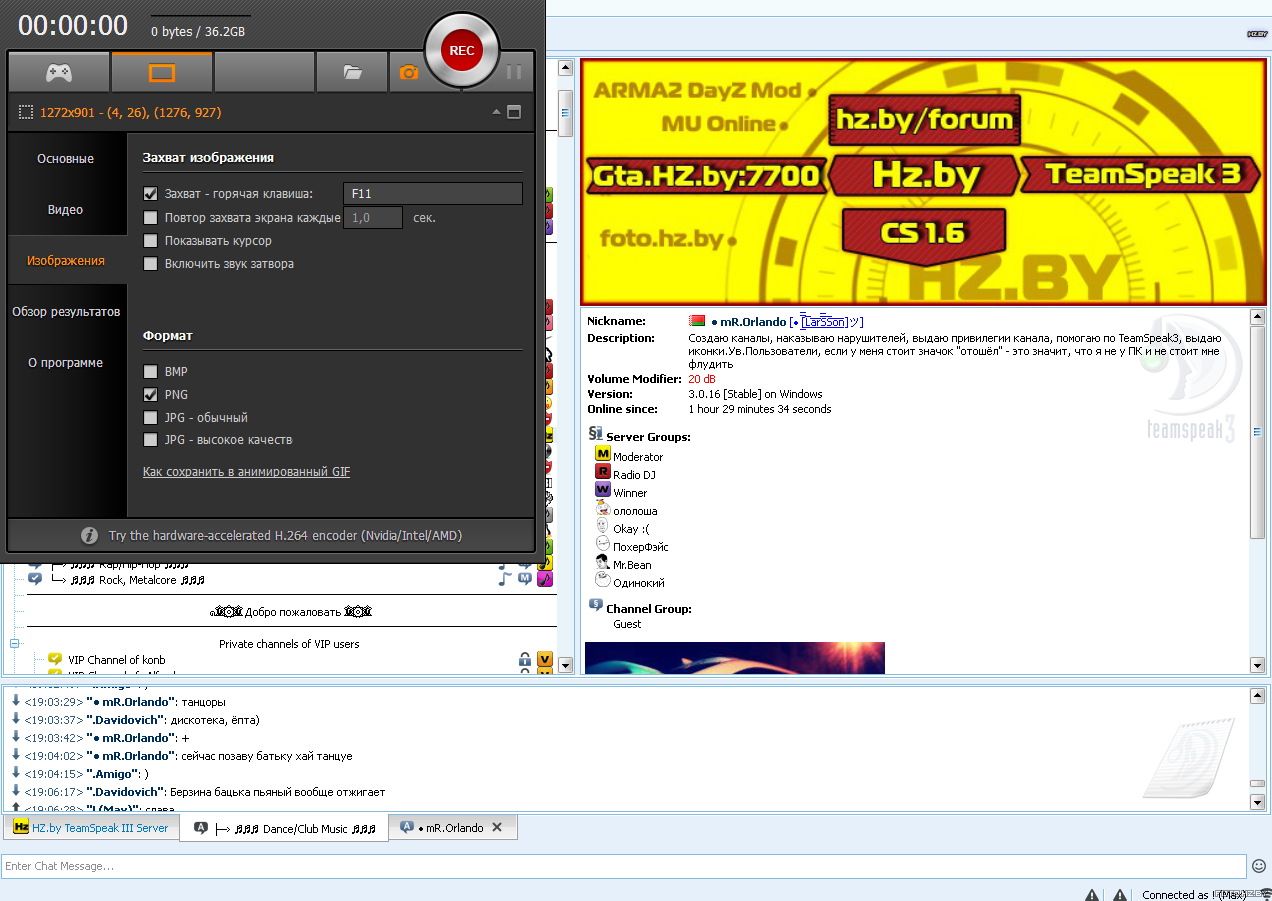Viewport: 1272px width, 901px height.
Task: Open the emoticon smiley picker
Action: click(1260, 866)
